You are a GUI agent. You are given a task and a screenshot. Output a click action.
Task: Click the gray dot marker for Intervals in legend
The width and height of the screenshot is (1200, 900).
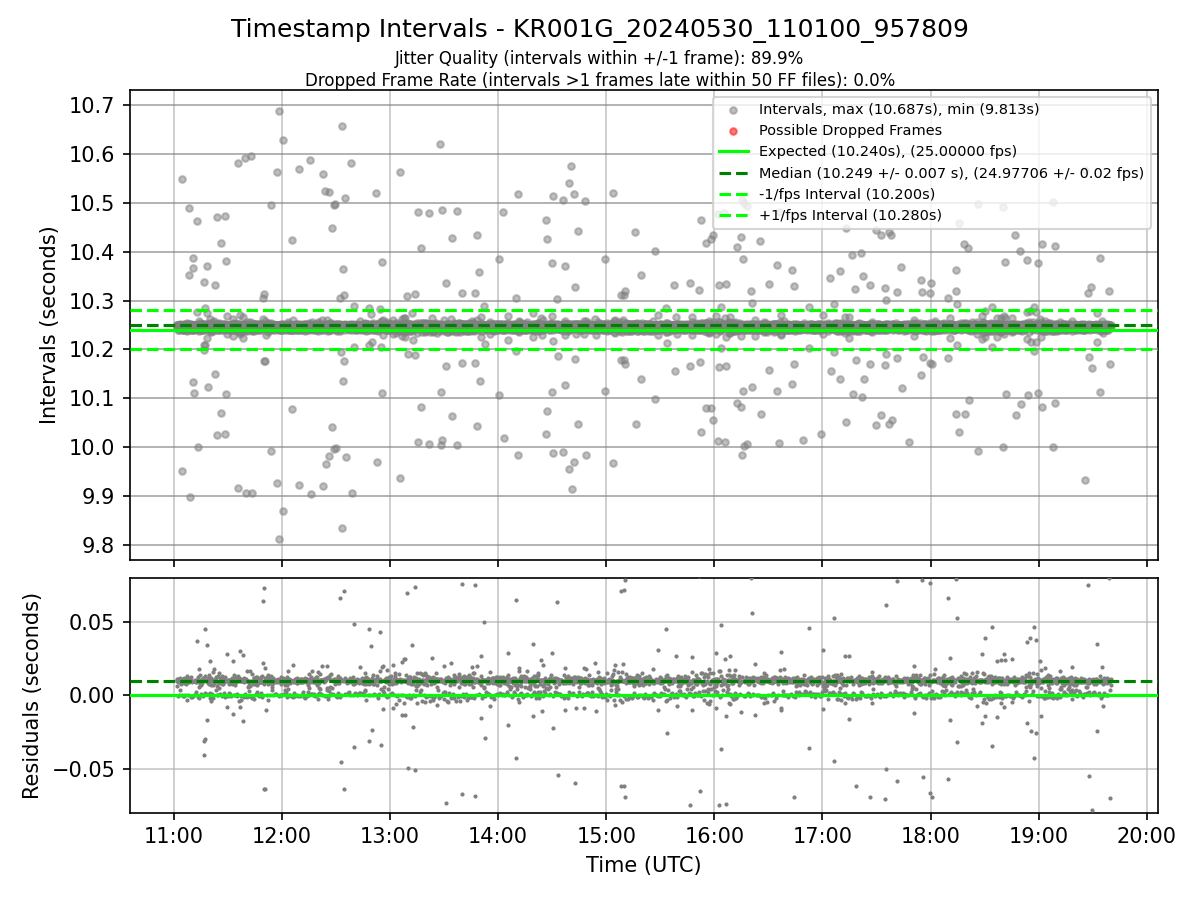(x=733, y=110)
